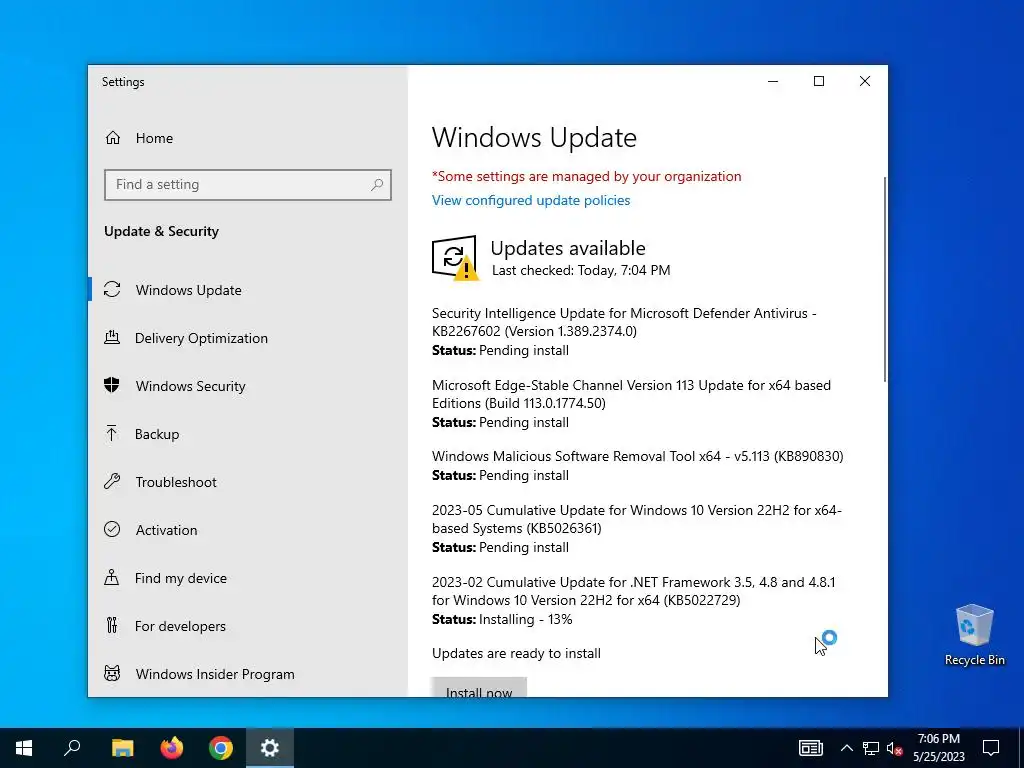The image size is (1024, 768).
Task: Launch Firefox from taskbar
Action: 172,748
